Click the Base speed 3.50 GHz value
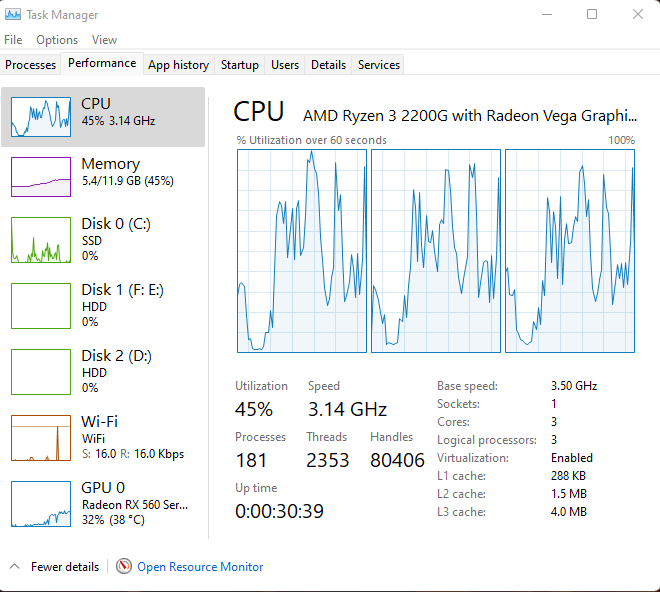 click(574, 386)
